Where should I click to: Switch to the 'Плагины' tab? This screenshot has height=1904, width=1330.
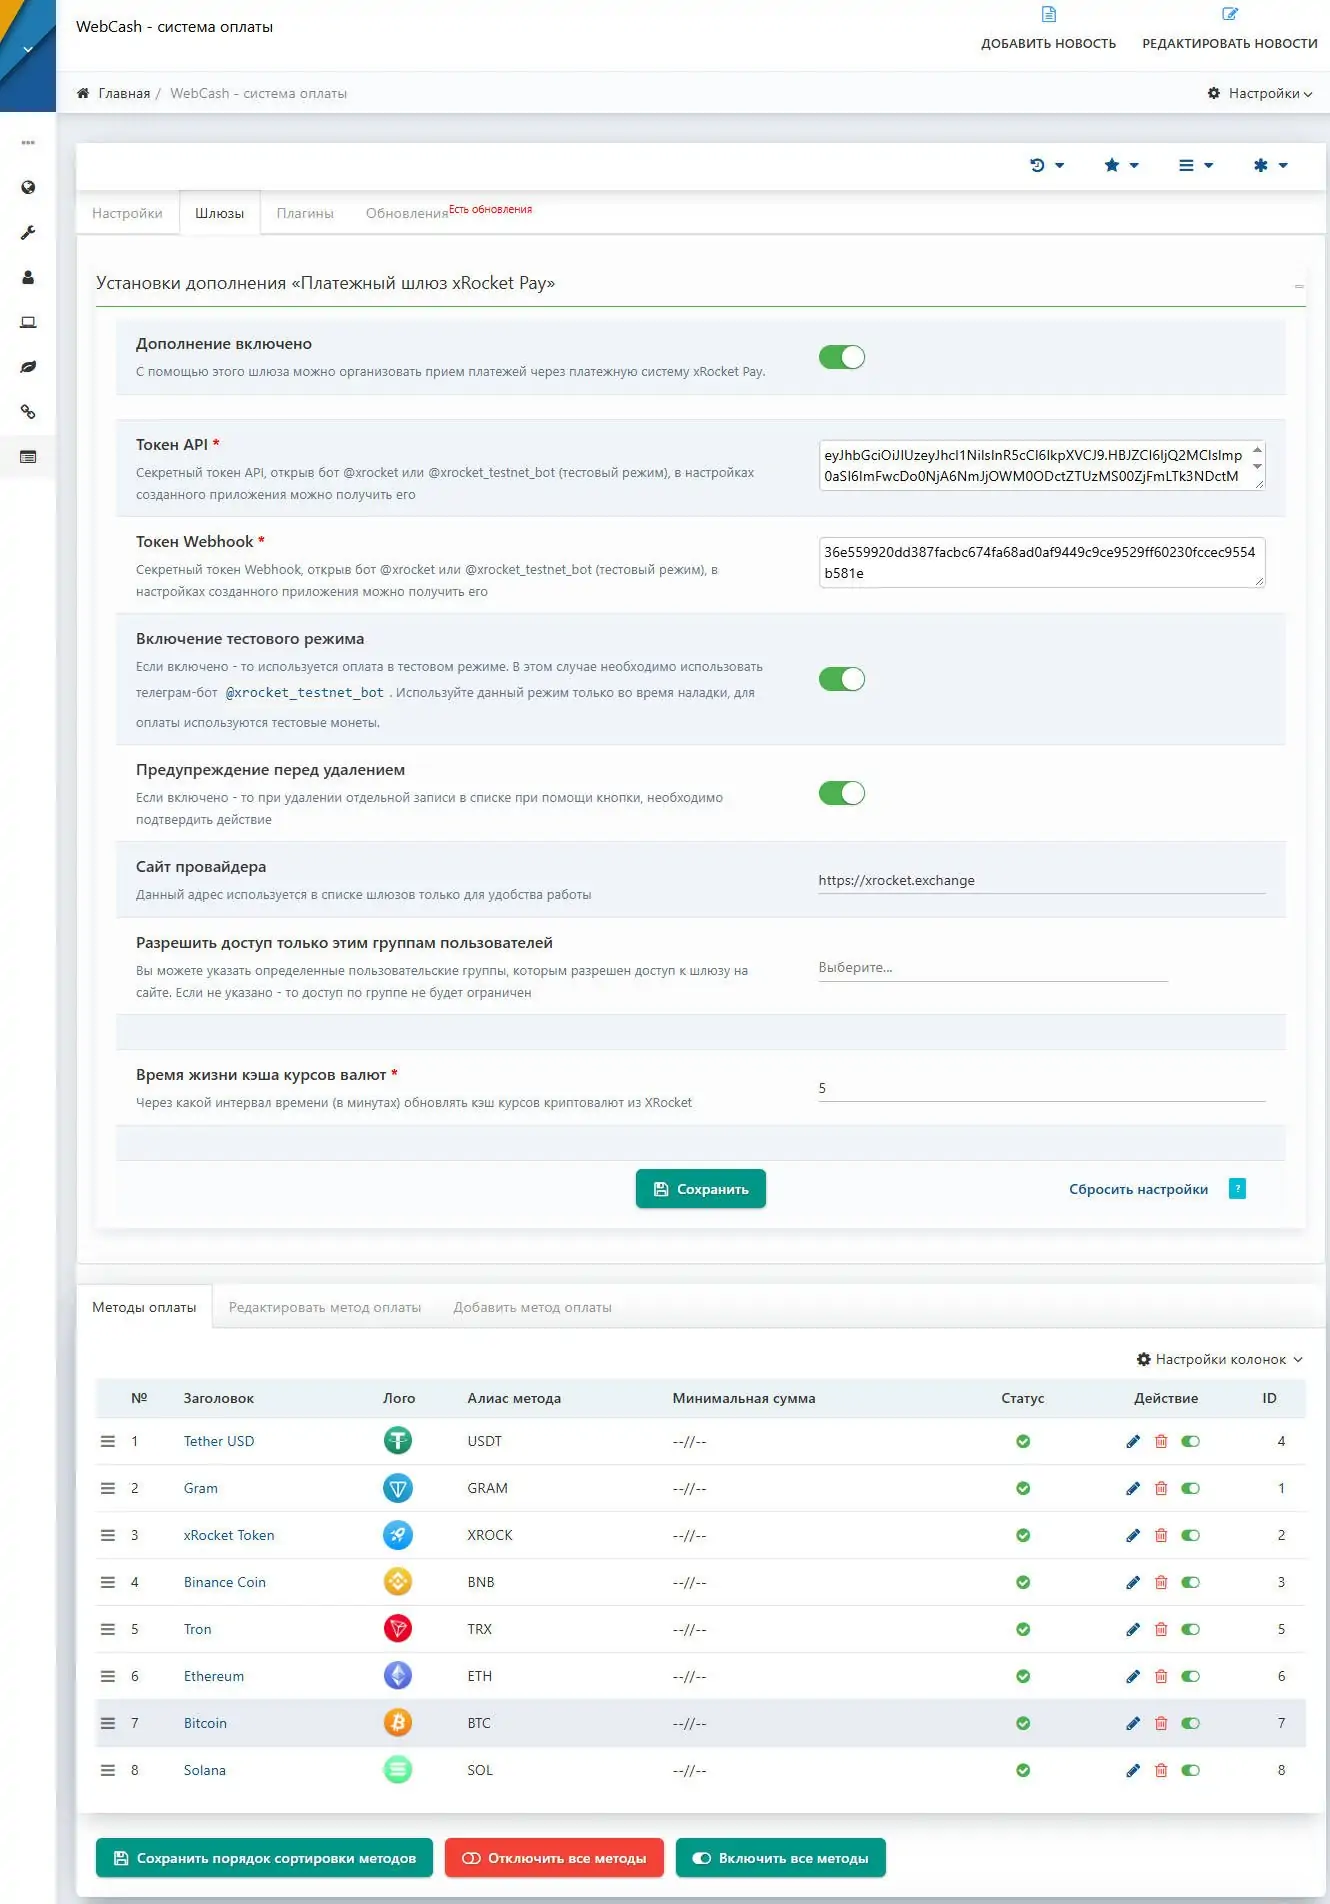point(305,213)
